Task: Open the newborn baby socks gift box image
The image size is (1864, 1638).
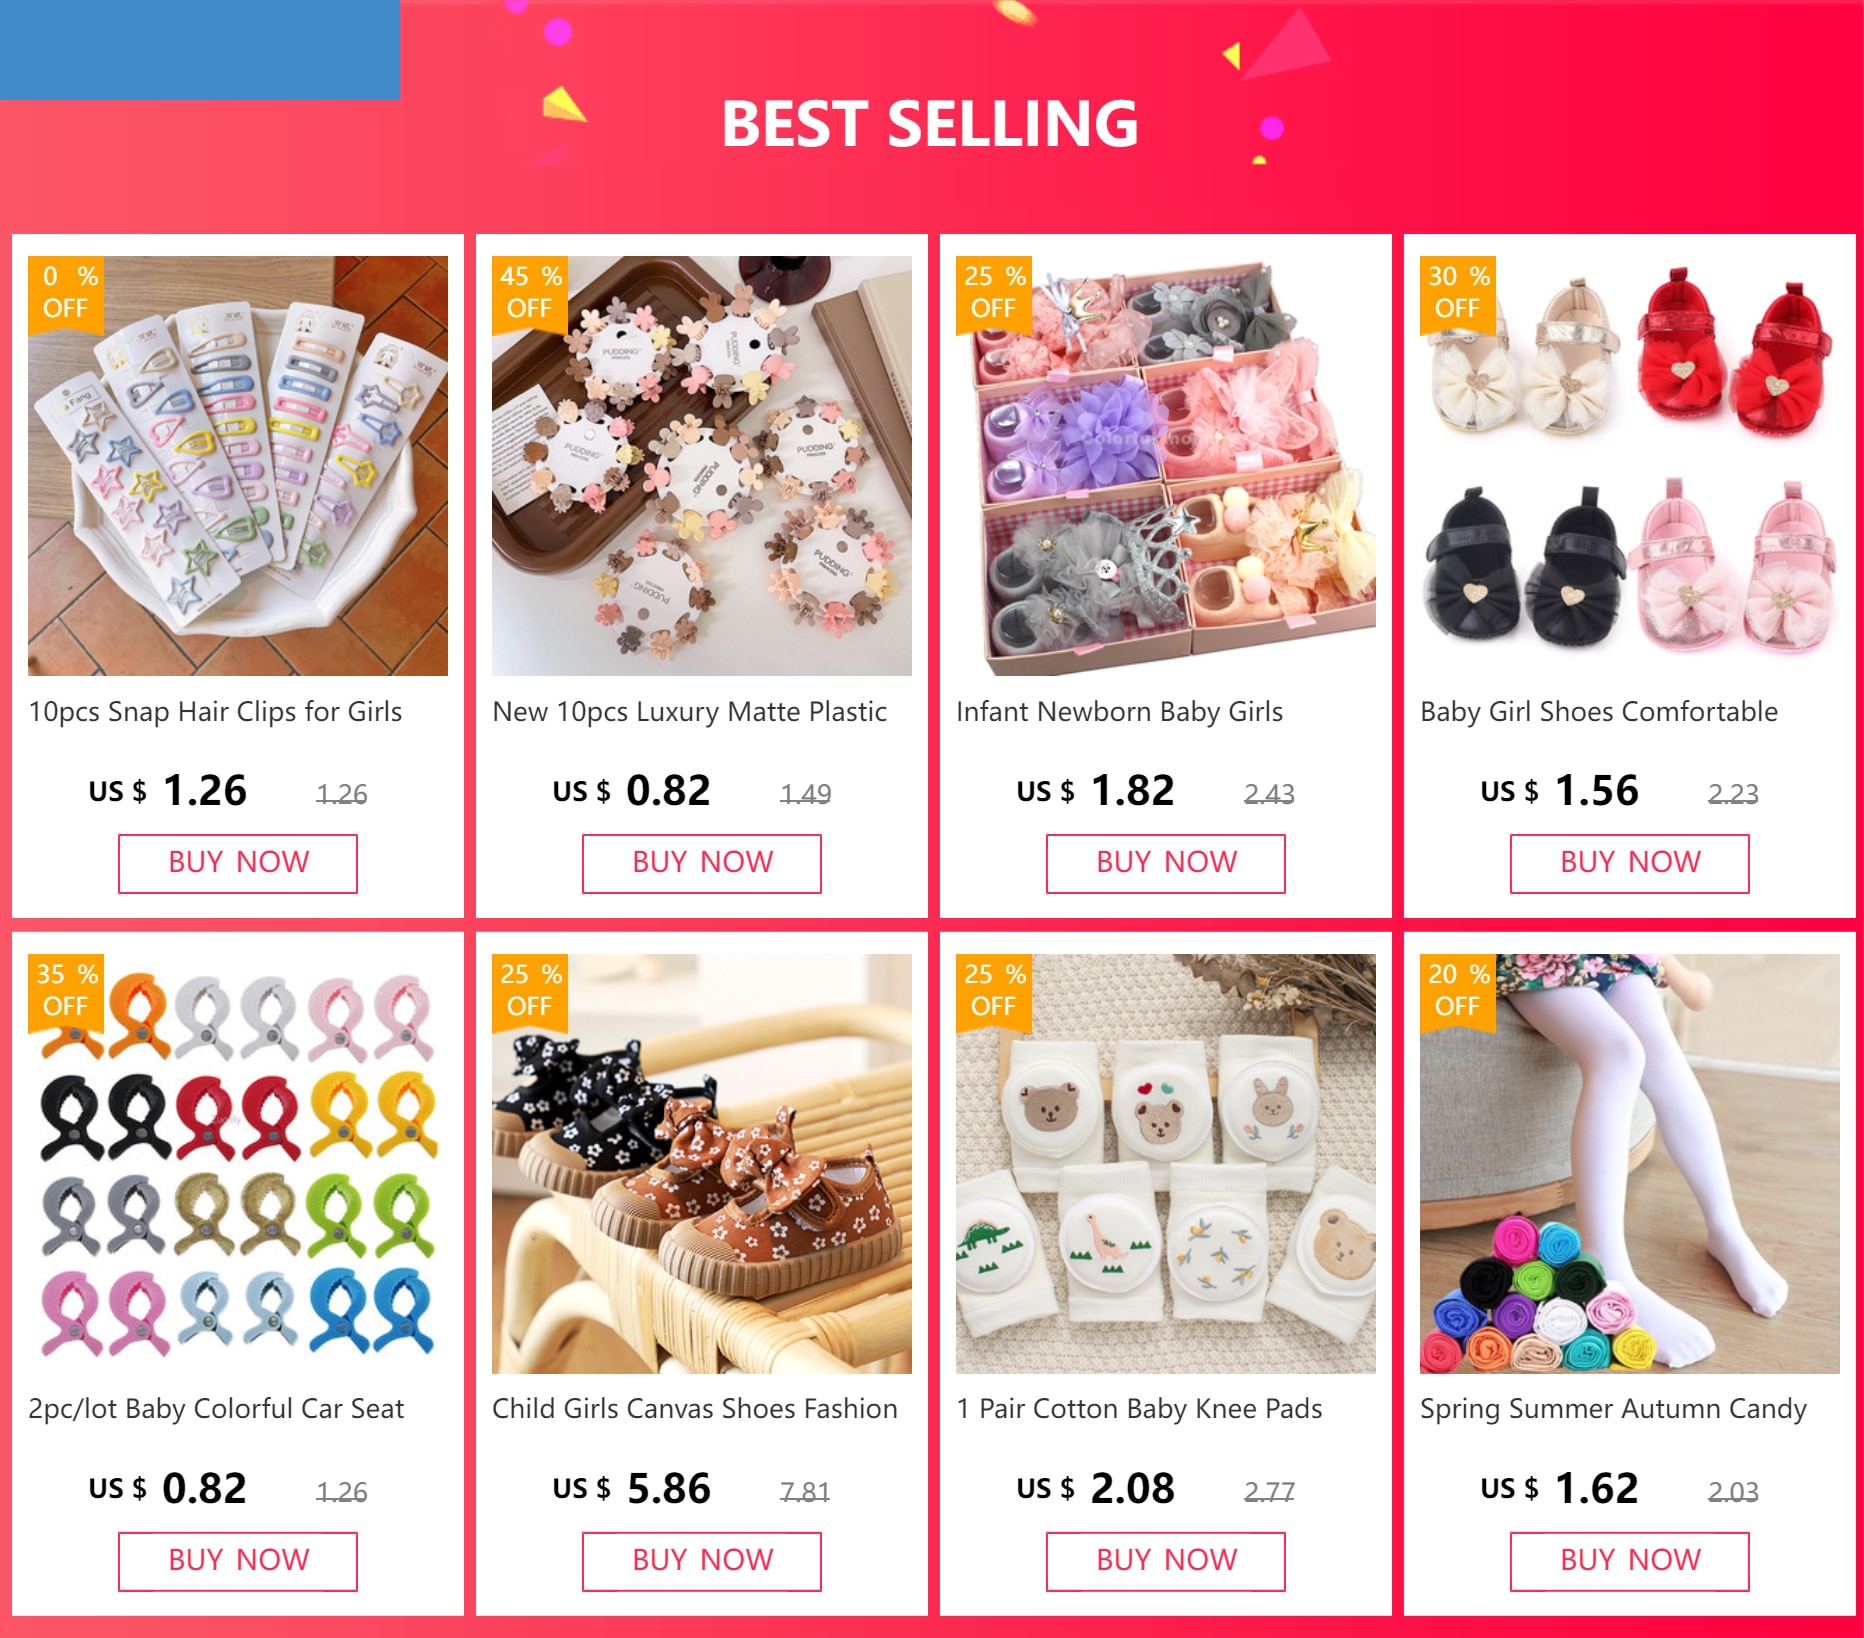Action: 1166,466
